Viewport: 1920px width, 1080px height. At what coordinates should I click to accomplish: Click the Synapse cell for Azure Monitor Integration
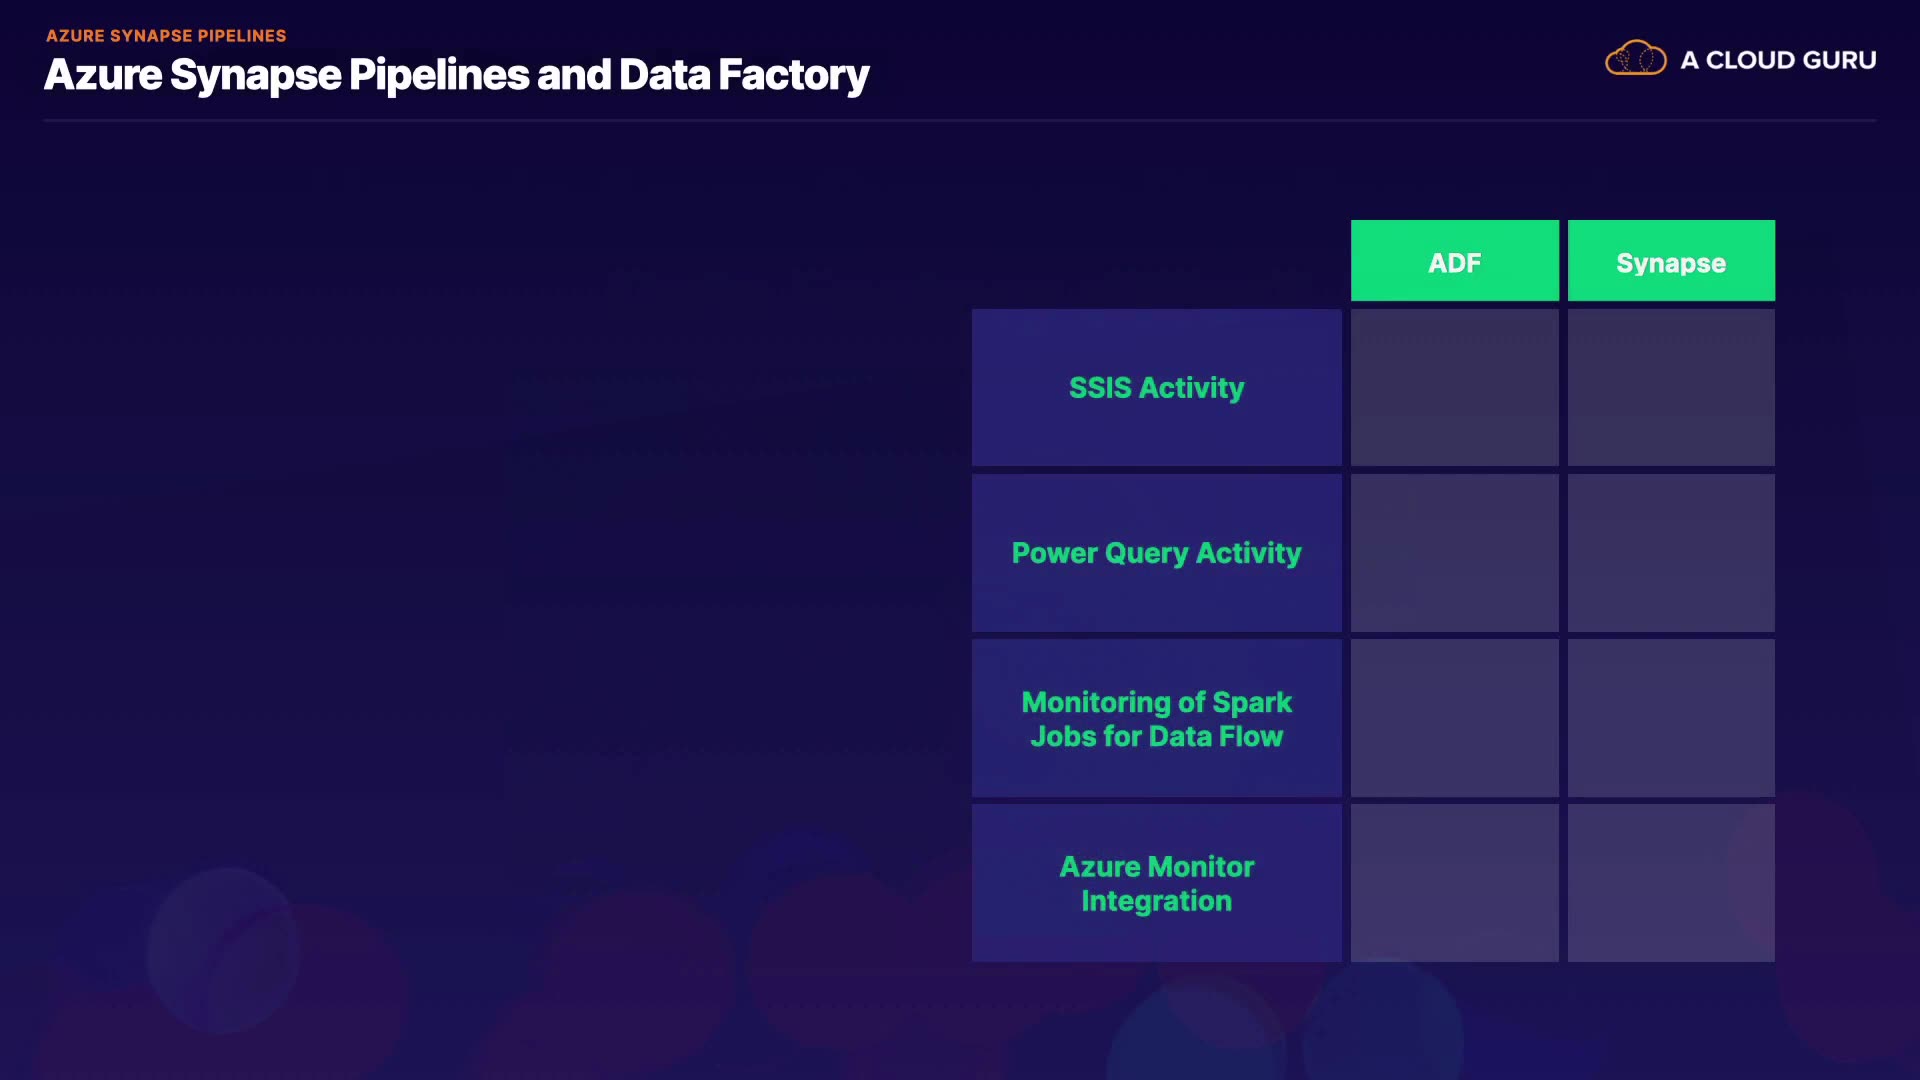(x=1671, y=884)
